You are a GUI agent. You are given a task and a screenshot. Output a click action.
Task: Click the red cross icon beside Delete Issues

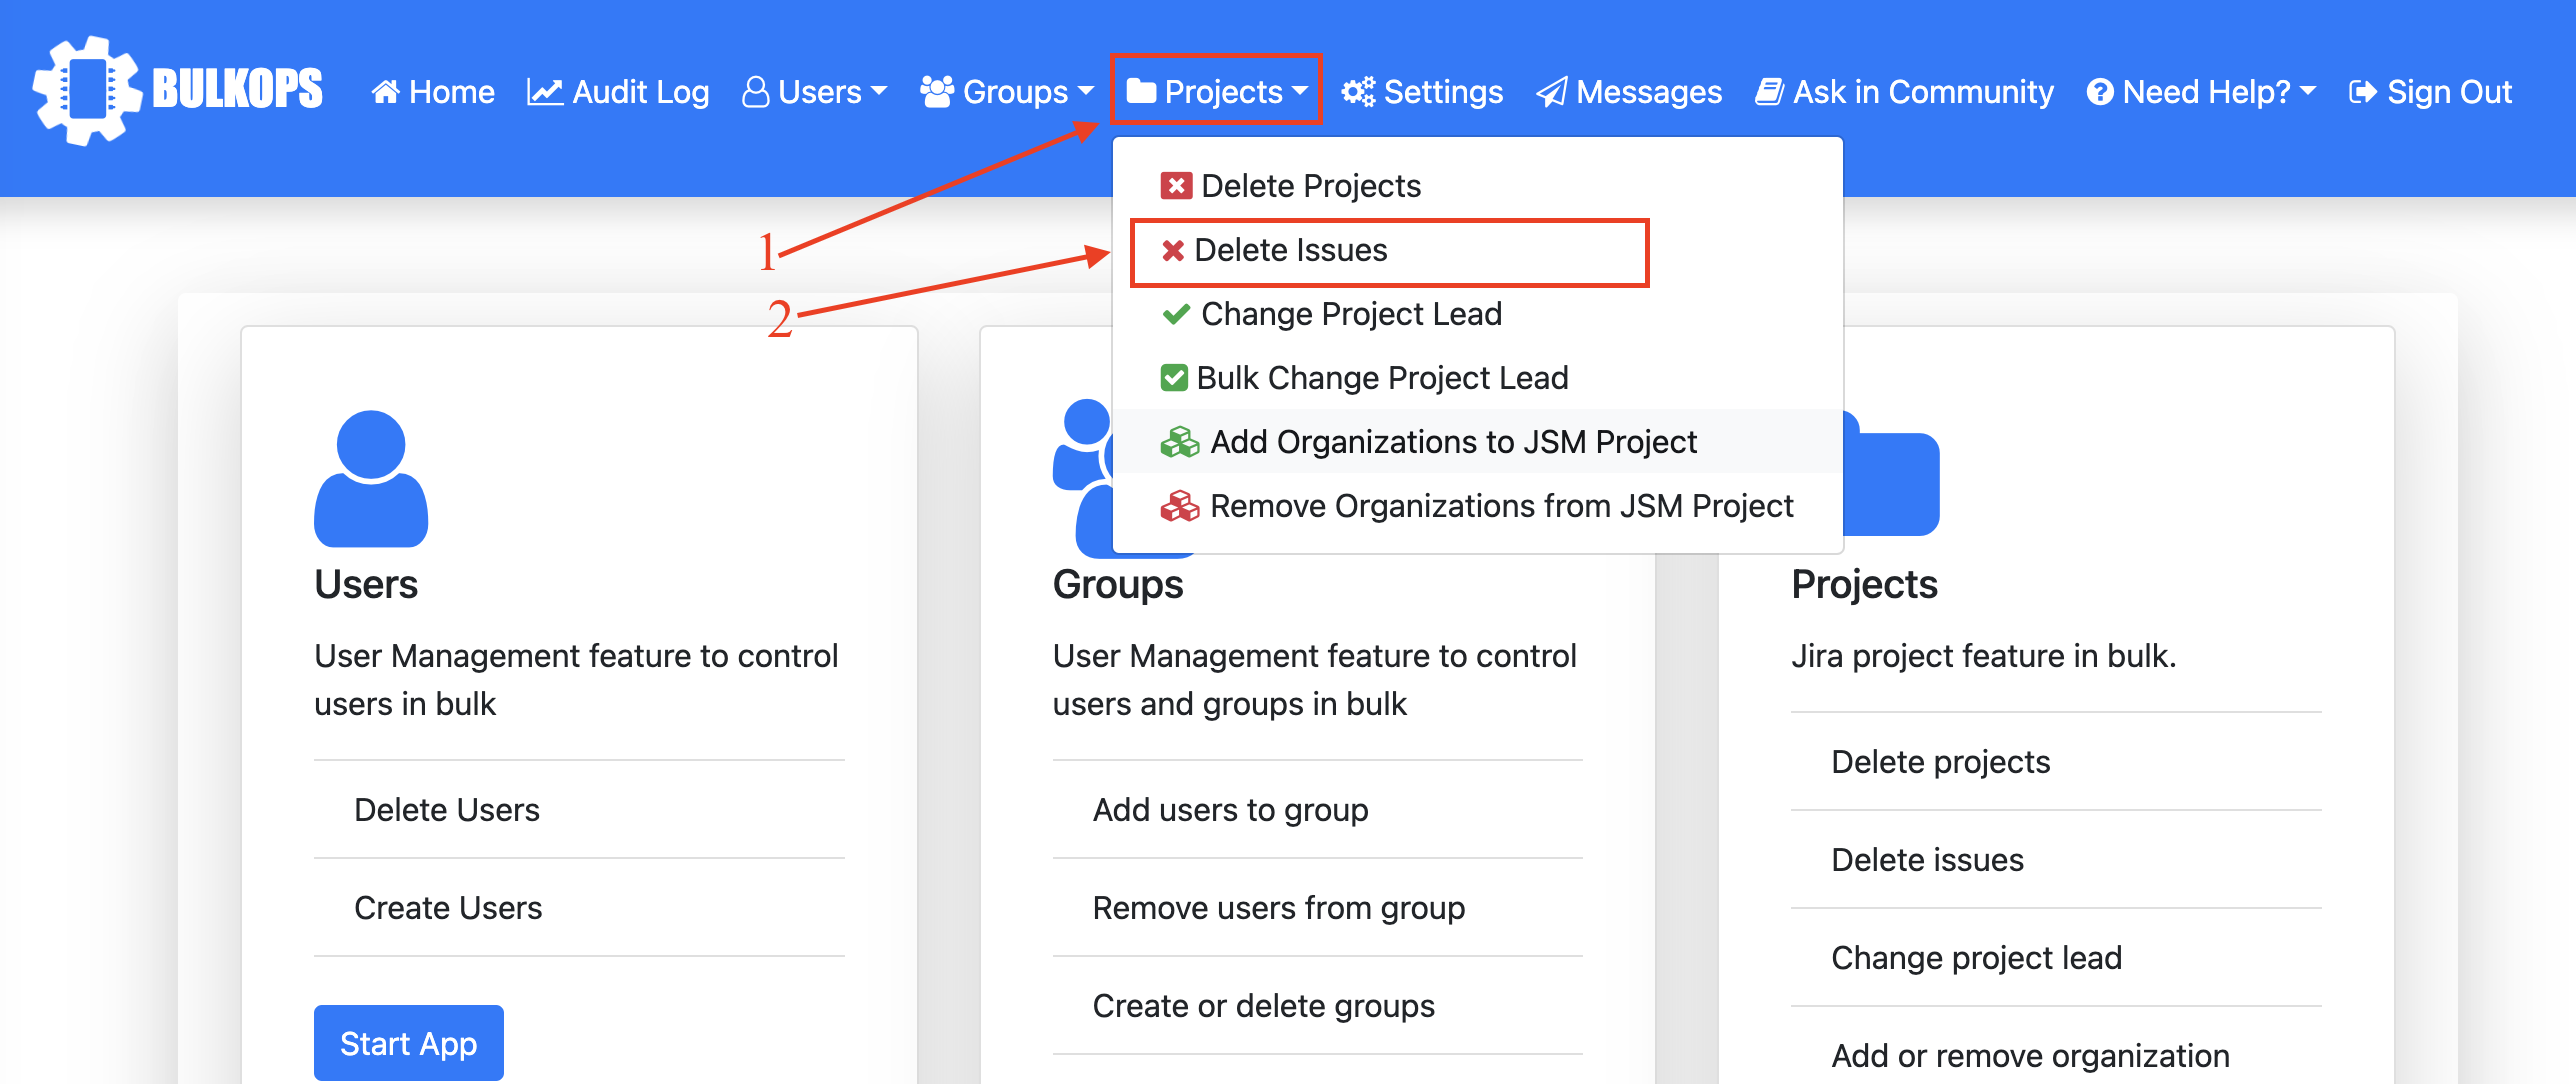[1173, 250]
